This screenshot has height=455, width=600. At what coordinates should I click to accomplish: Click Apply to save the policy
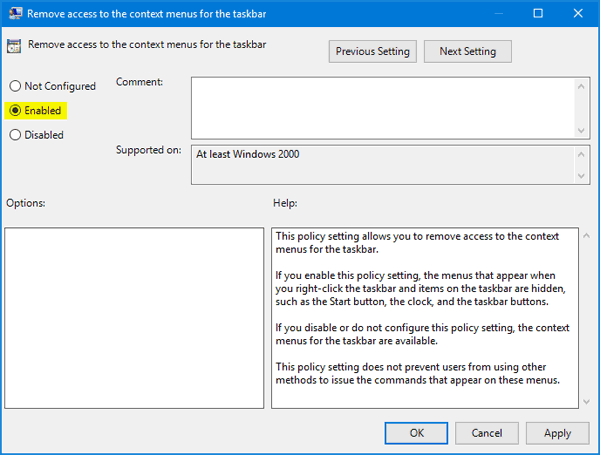point(557,432)
